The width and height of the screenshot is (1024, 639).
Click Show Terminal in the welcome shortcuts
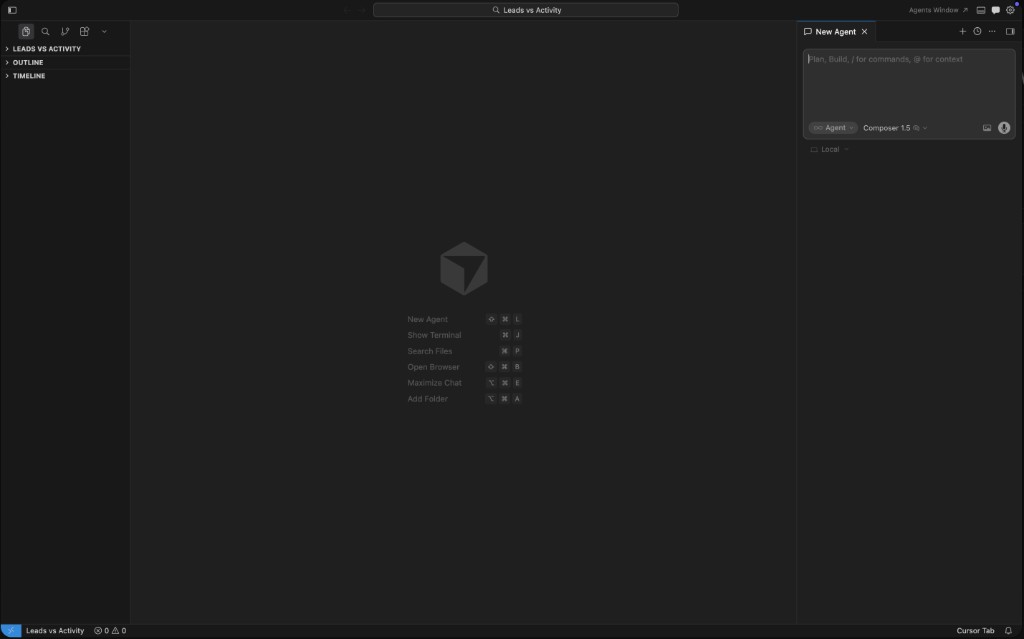coord(434,335)
